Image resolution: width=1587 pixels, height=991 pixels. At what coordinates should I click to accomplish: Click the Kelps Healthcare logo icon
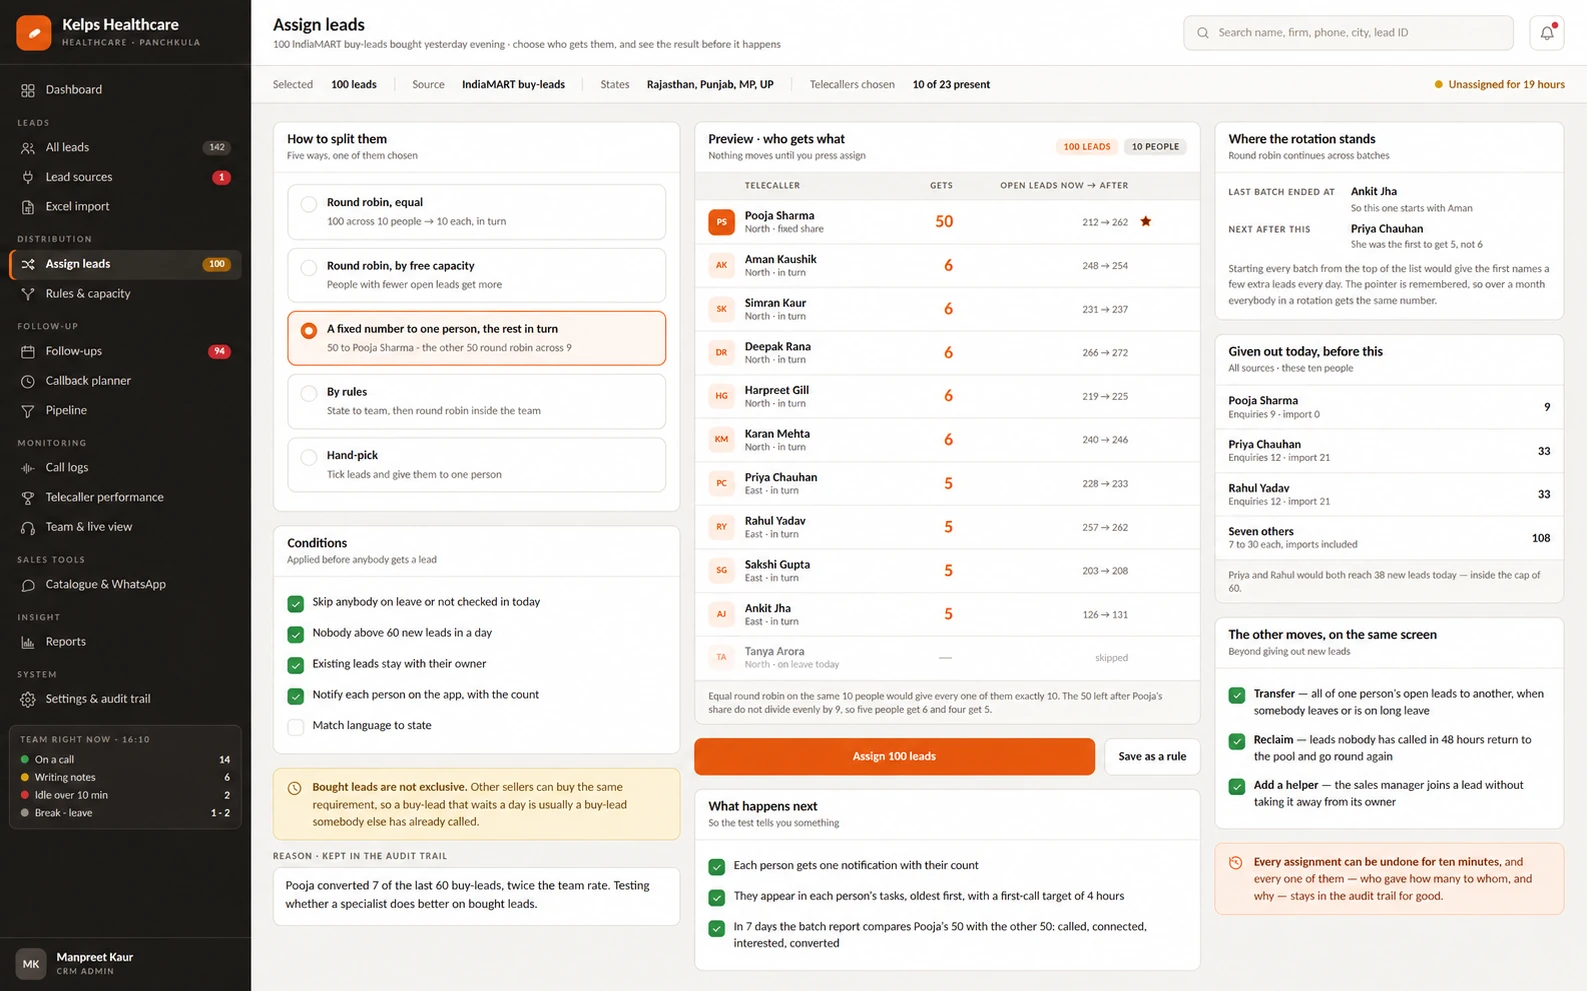(34, 33)
